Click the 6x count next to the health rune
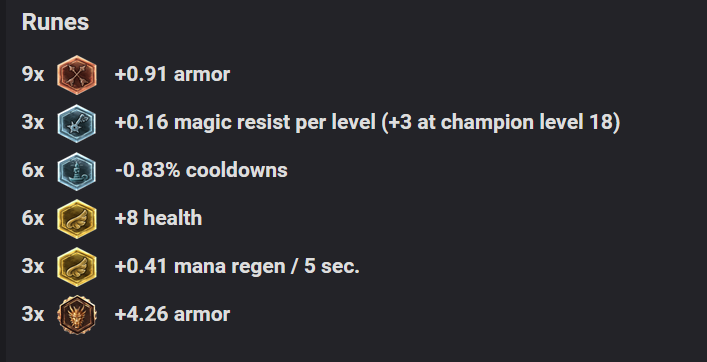This screenshot has width=707, height=362. point(33,218)
